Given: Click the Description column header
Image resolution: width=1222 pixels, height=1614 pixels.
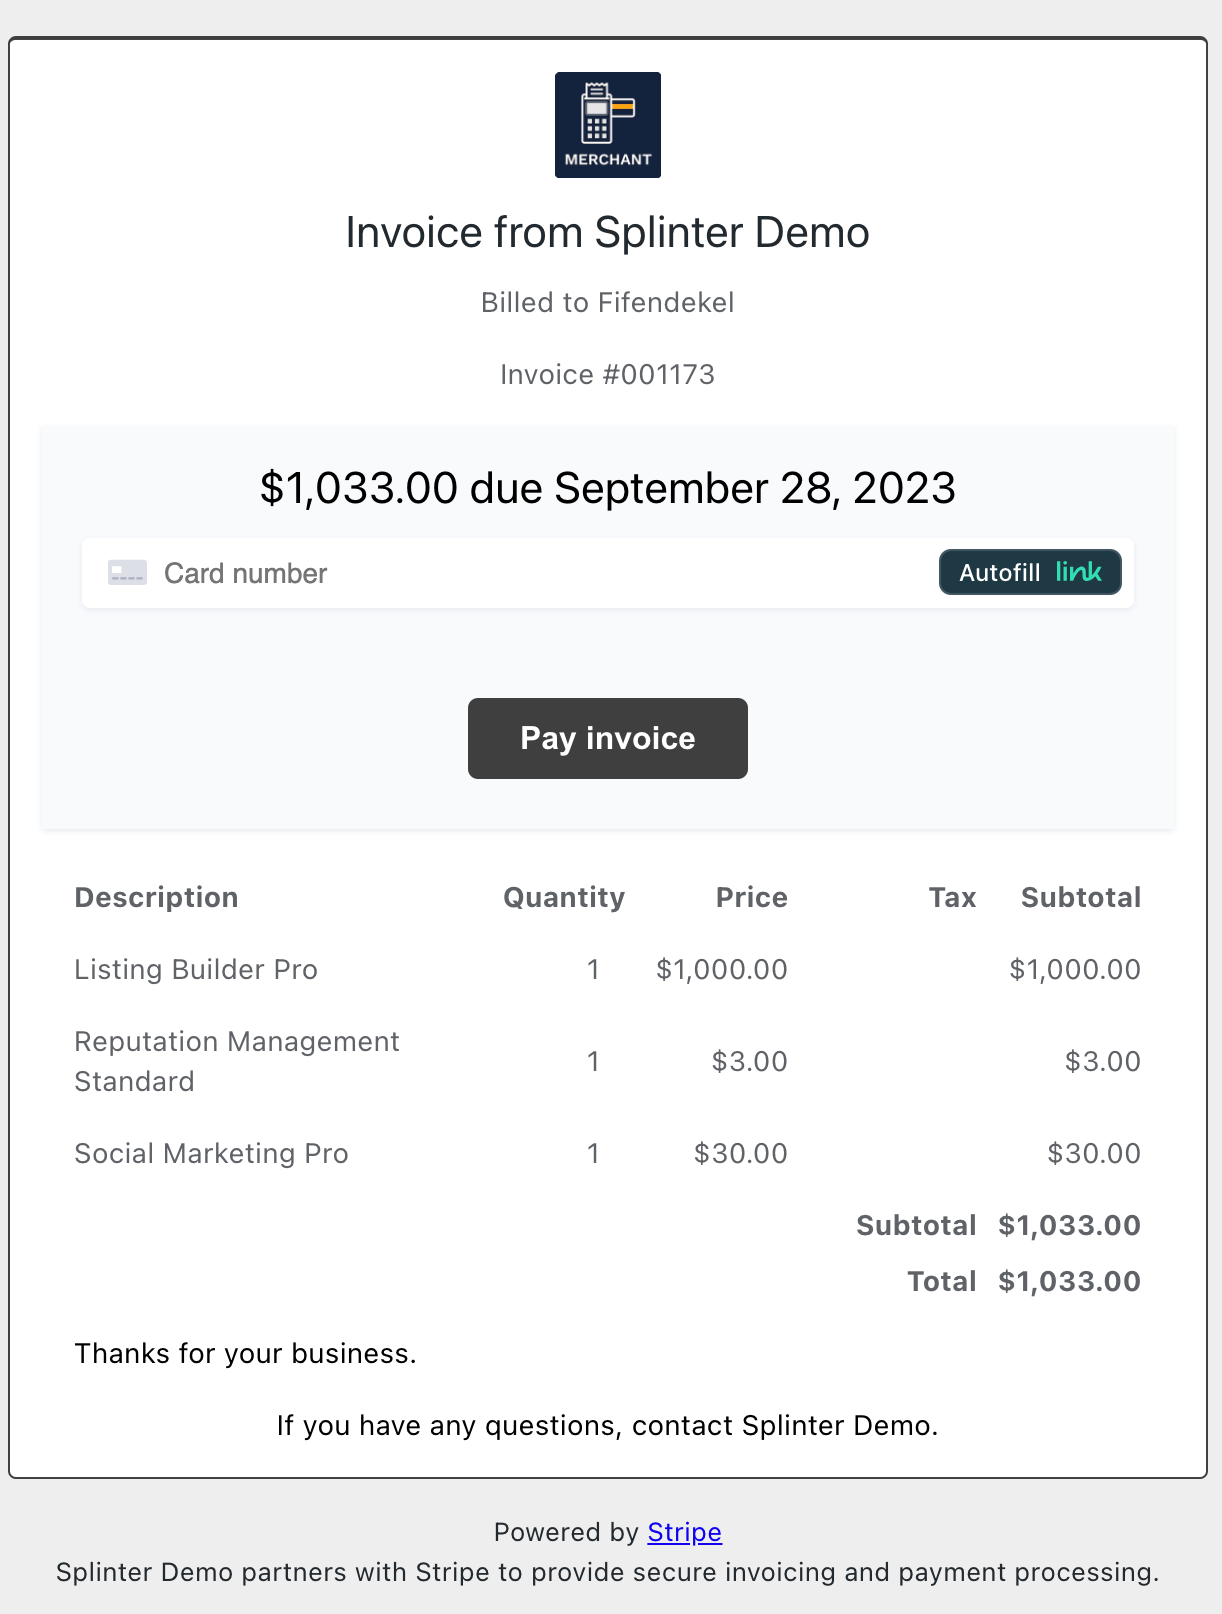Looking at the screenshot, I should [x=157, y=897].
